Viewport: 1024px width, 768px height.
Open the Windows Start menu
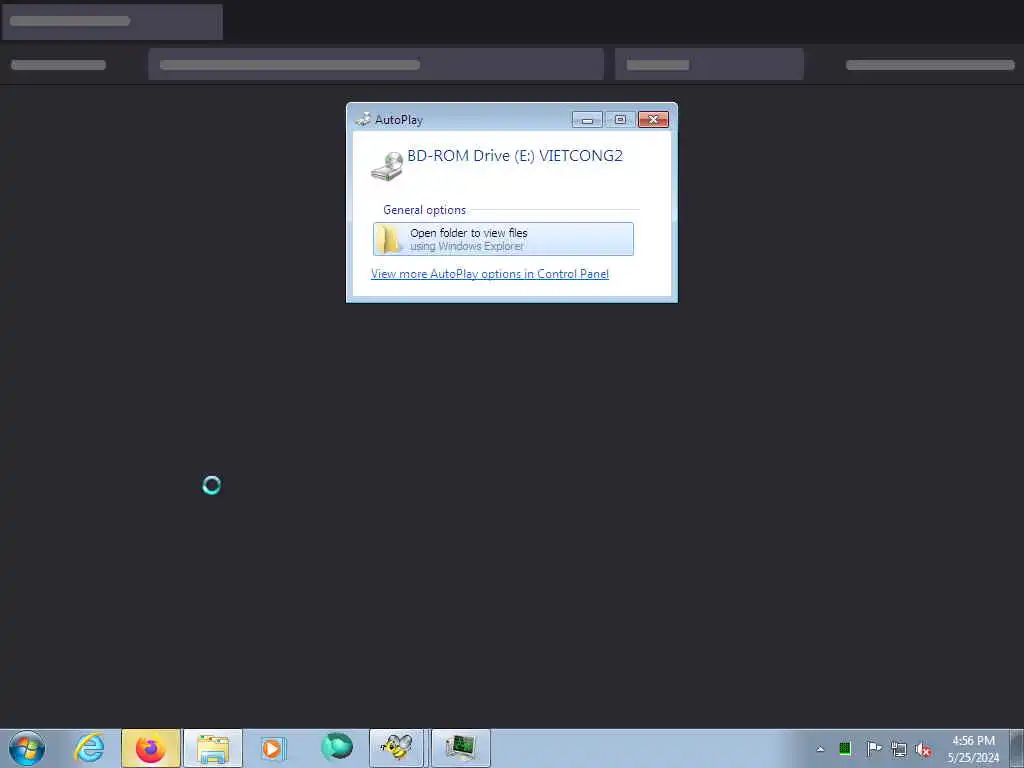27,748
